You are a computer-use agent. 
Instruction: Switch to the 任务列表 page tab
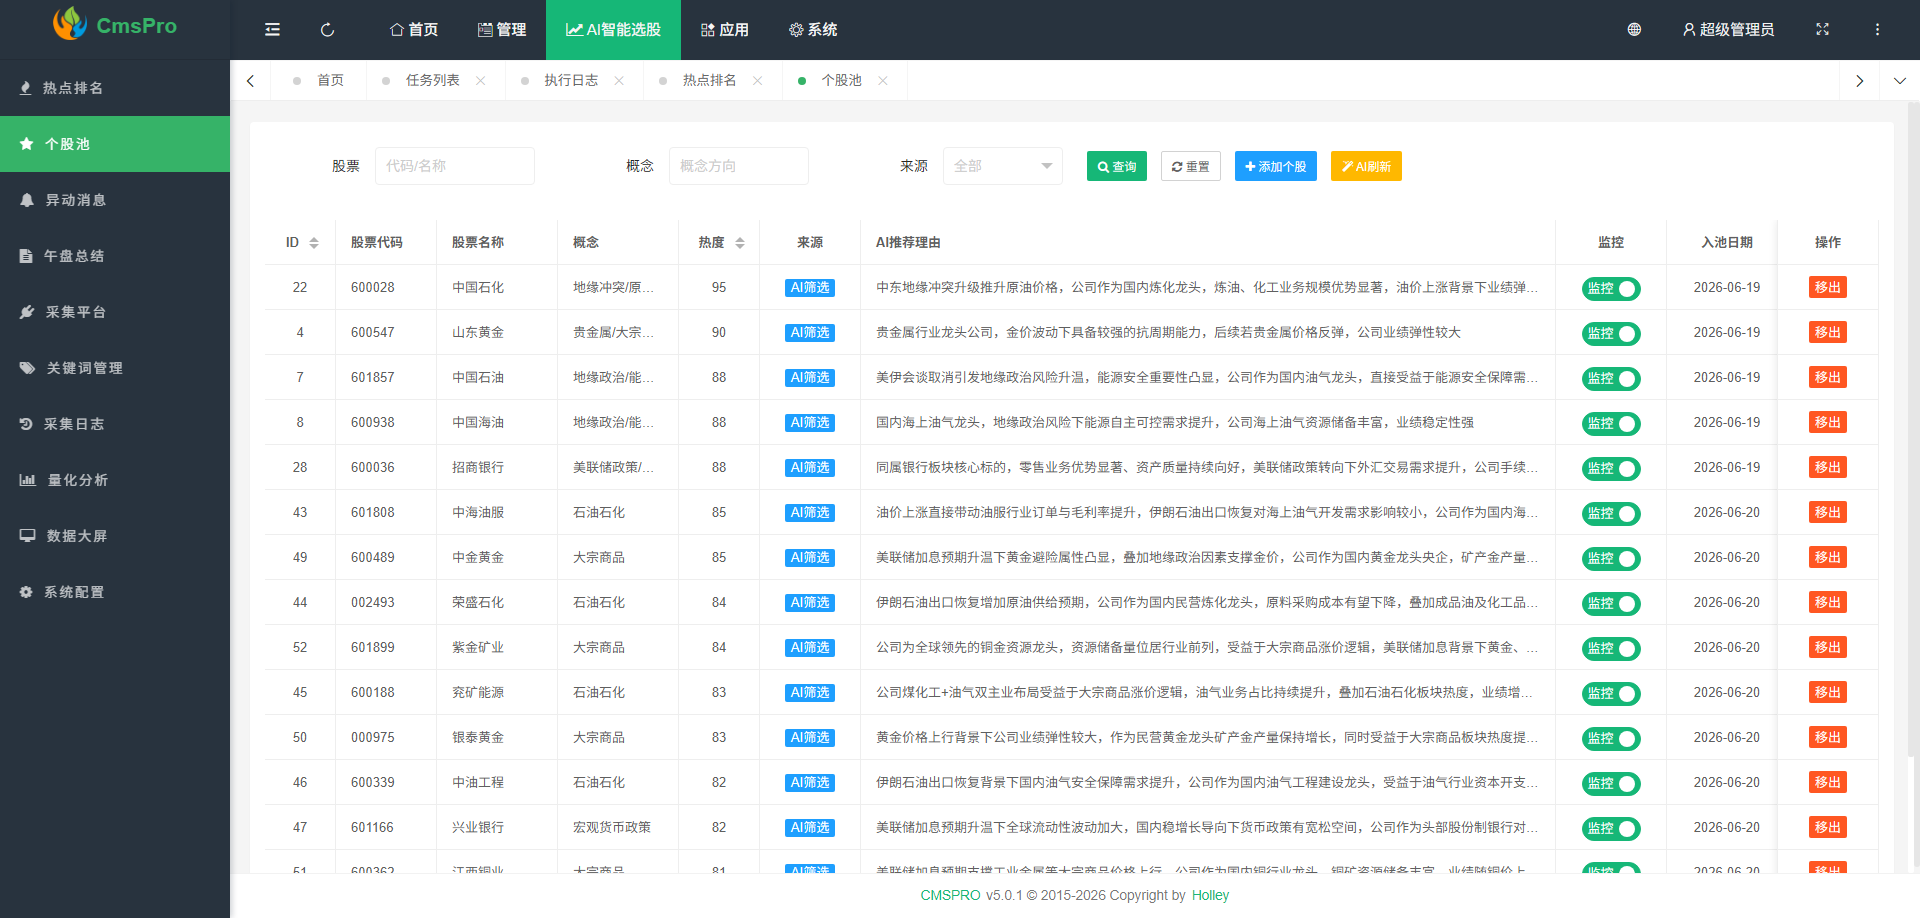coord(432,81)
